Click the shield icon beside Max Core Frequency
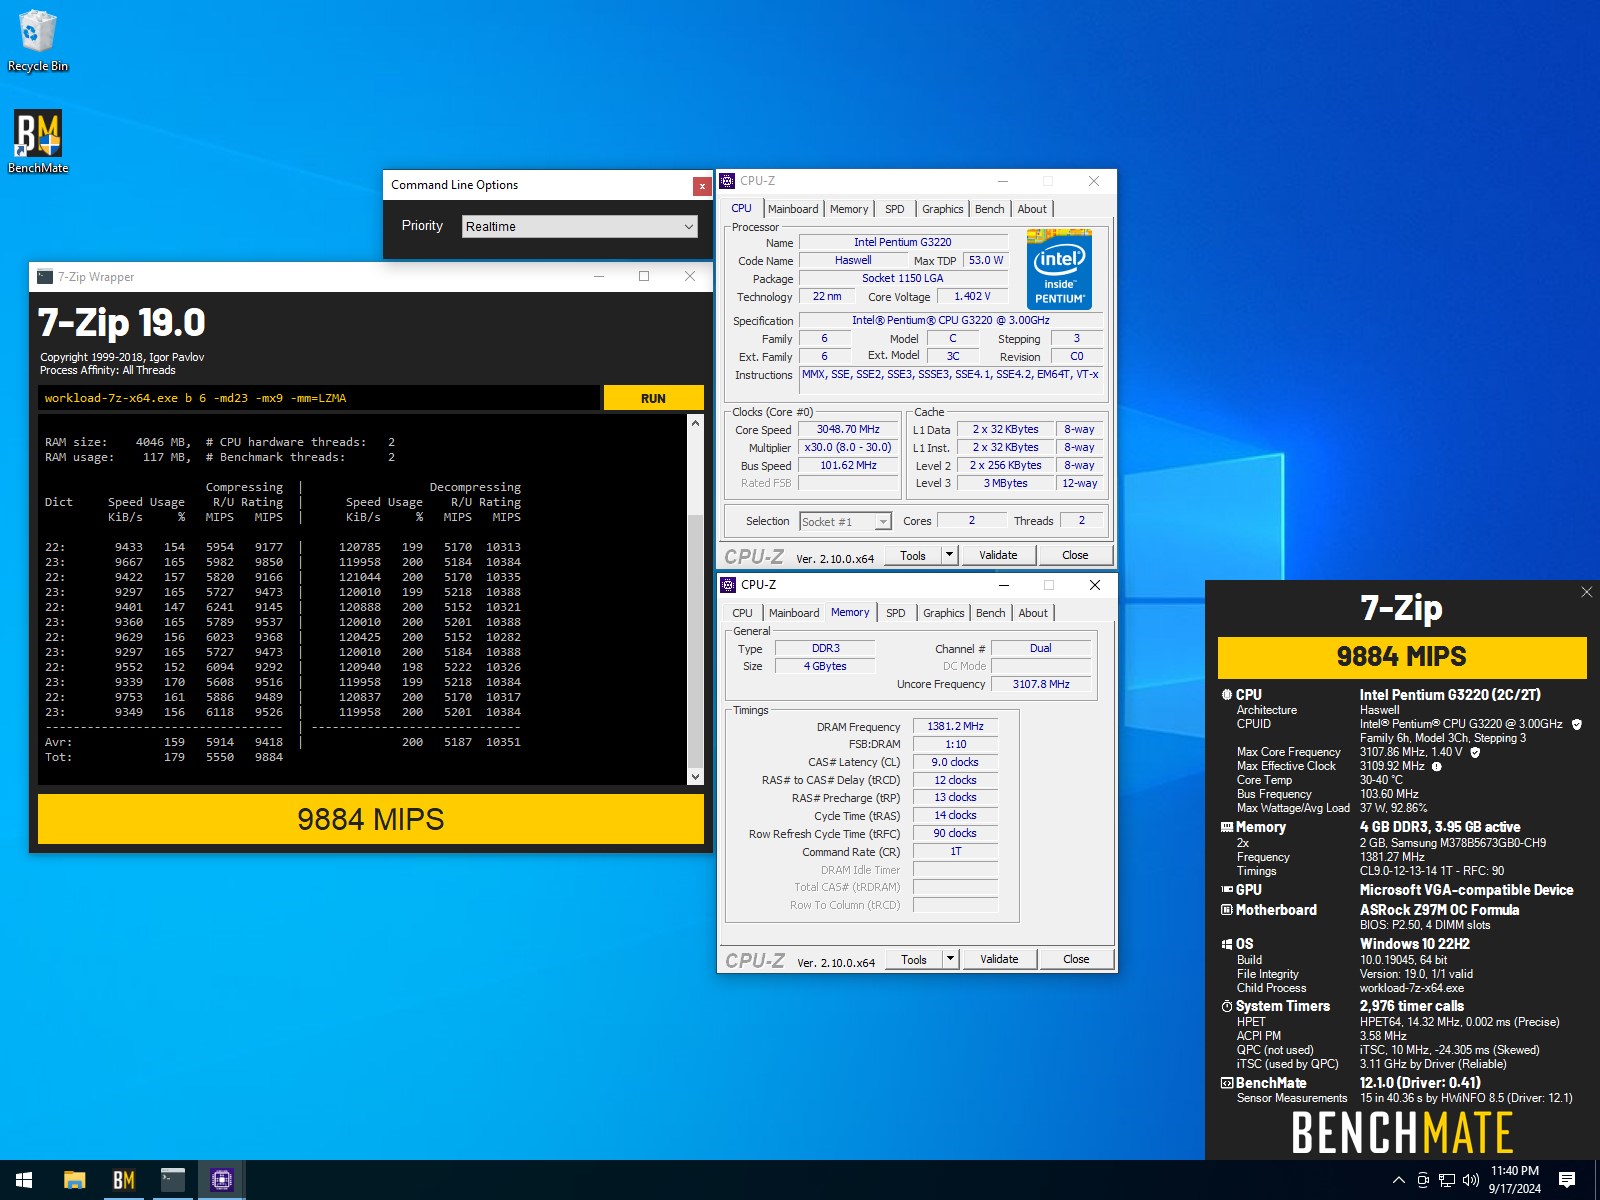Screen dimensions: 1600x1200 click(x=1474, y=752)
